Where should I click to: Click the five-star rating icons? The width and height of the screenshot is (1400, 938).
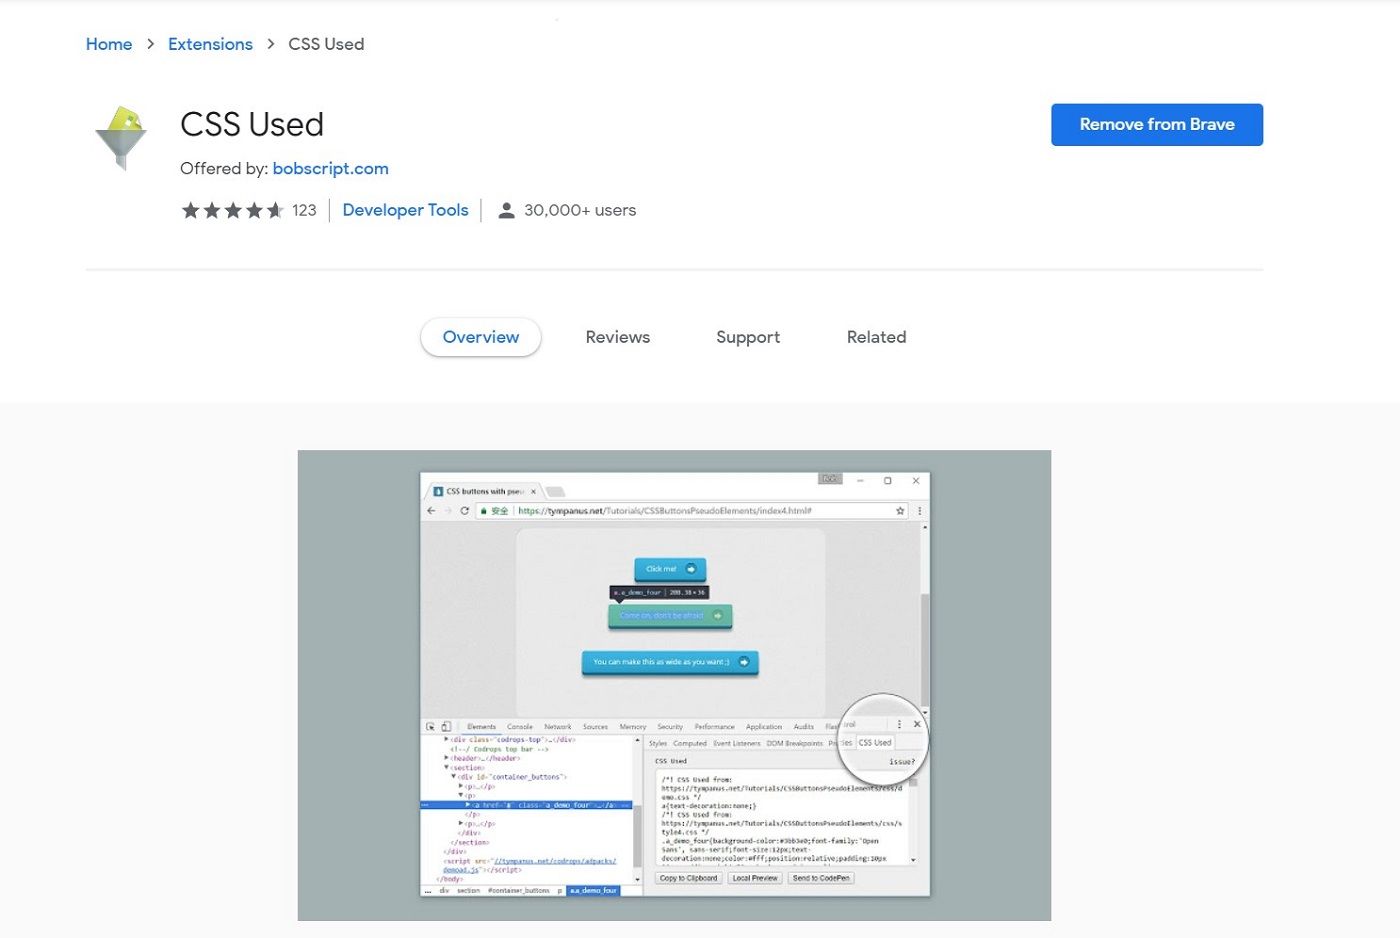tap(233, 210)
